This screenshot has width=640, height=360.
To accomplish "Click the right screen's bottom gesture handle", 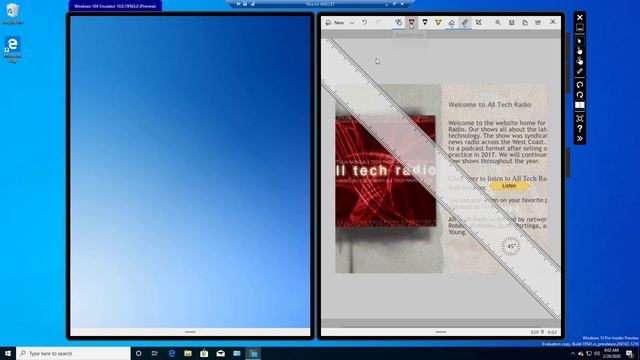I will point(441,332).
